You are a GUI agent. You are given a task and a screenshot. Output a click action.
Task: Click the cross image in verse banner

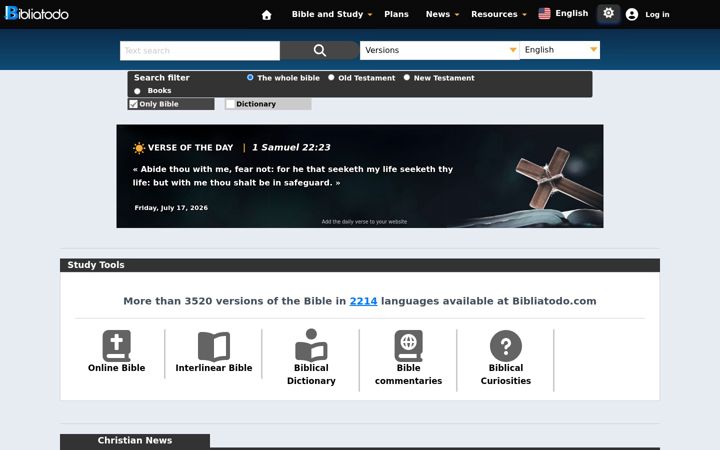coord(558,177)
